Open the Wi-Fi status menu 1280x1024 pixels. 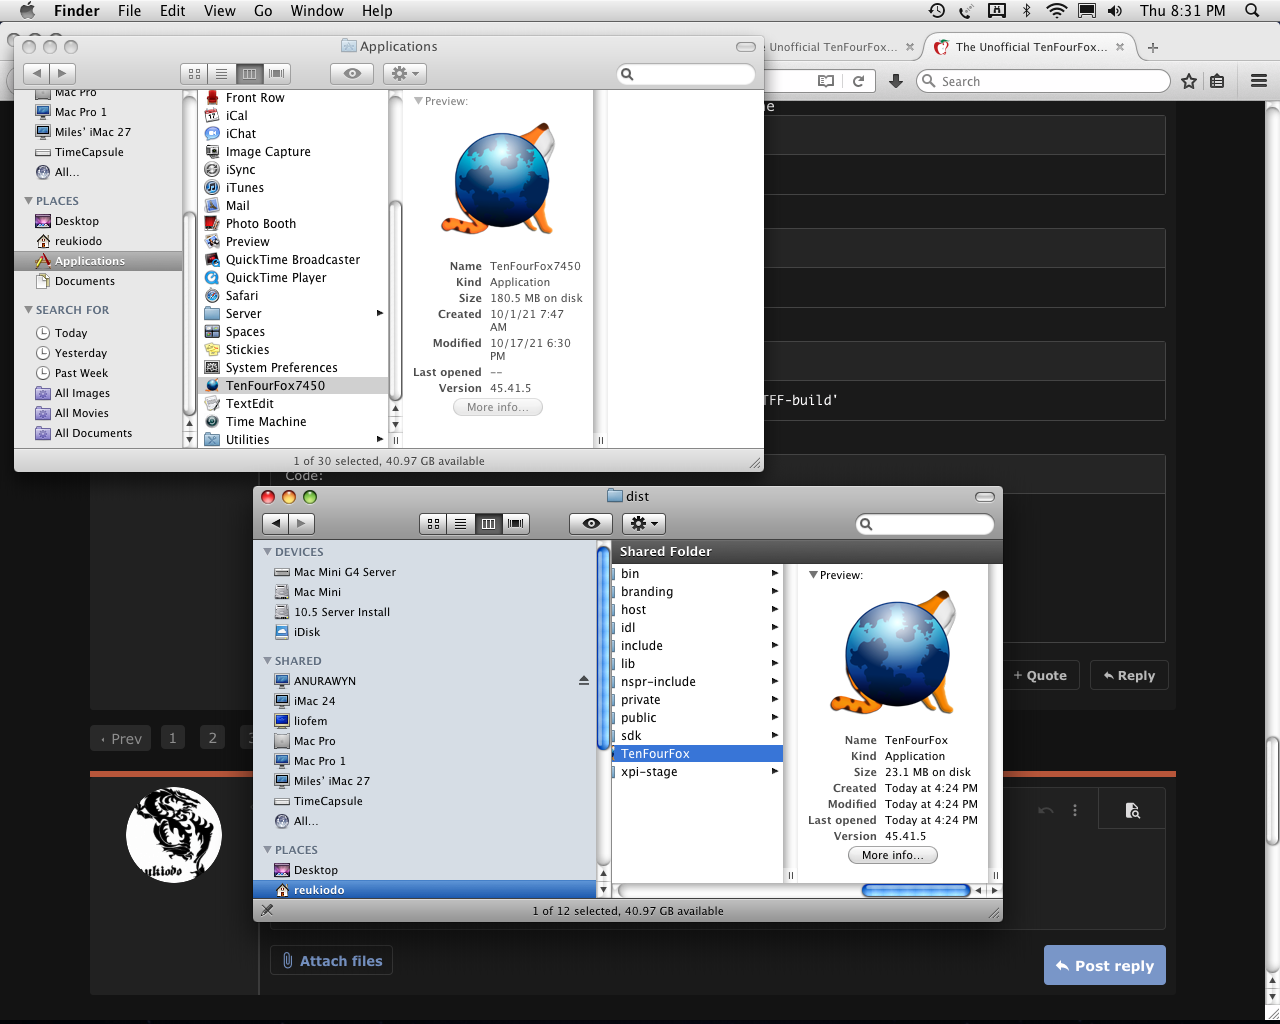tap(1057, 11)
